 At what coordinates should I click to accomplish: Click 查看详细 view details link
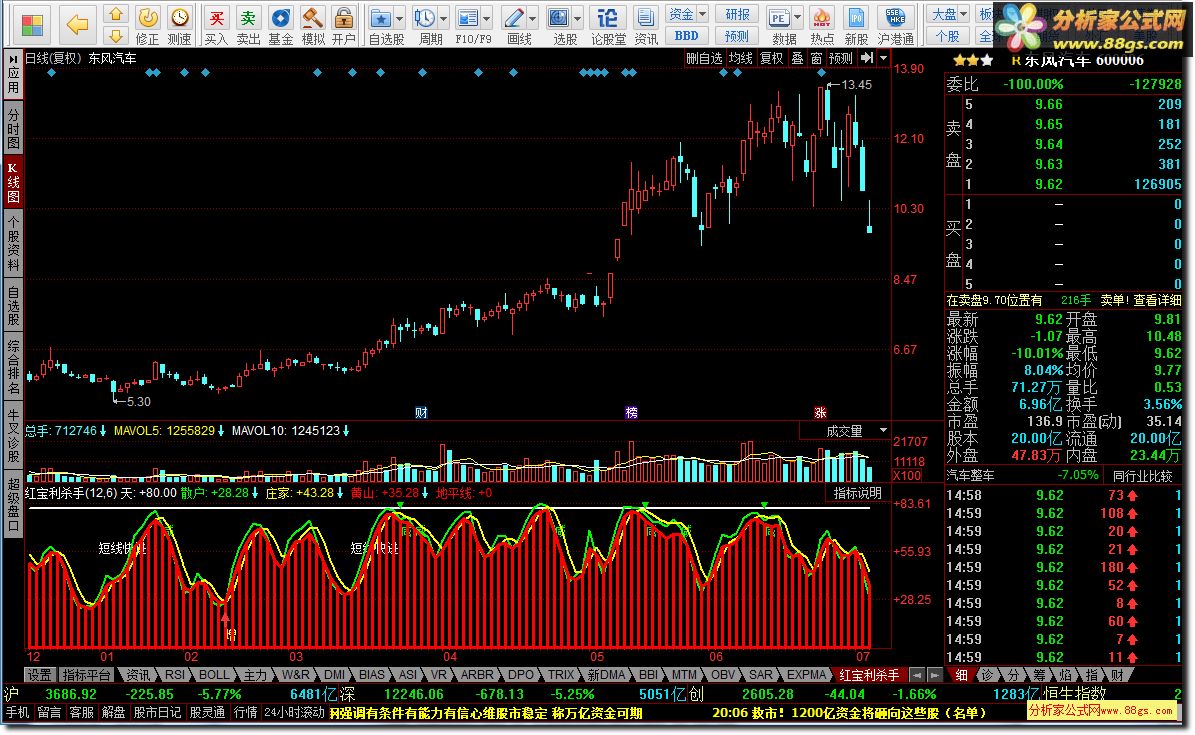click(x=1156, y=301)
